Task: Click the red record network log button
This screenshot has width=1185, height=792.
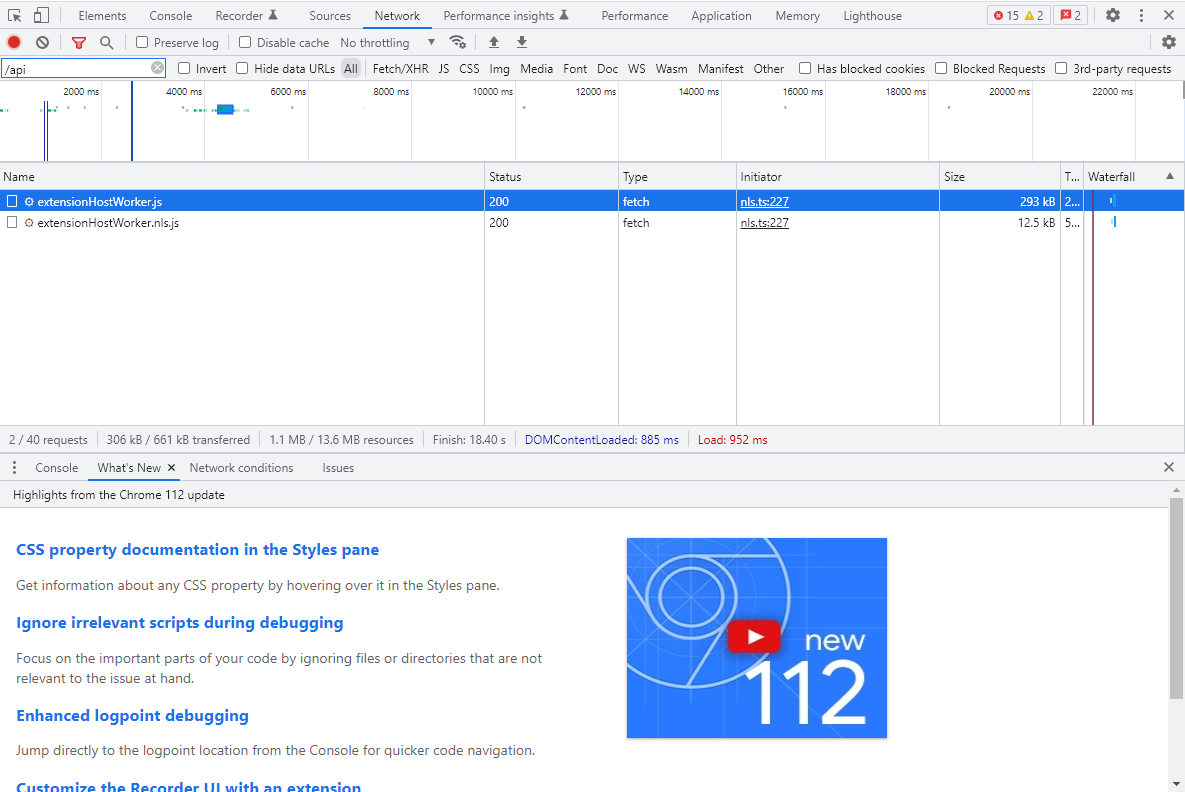Action: coord(14,42)
